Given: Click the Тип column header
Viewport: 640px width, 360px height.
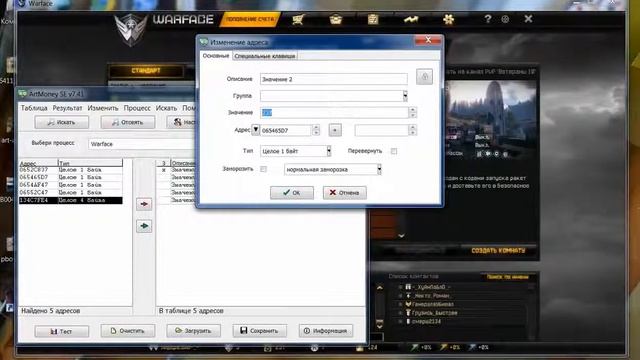Looking at the screenshot, I should click(x=90, y=163).
